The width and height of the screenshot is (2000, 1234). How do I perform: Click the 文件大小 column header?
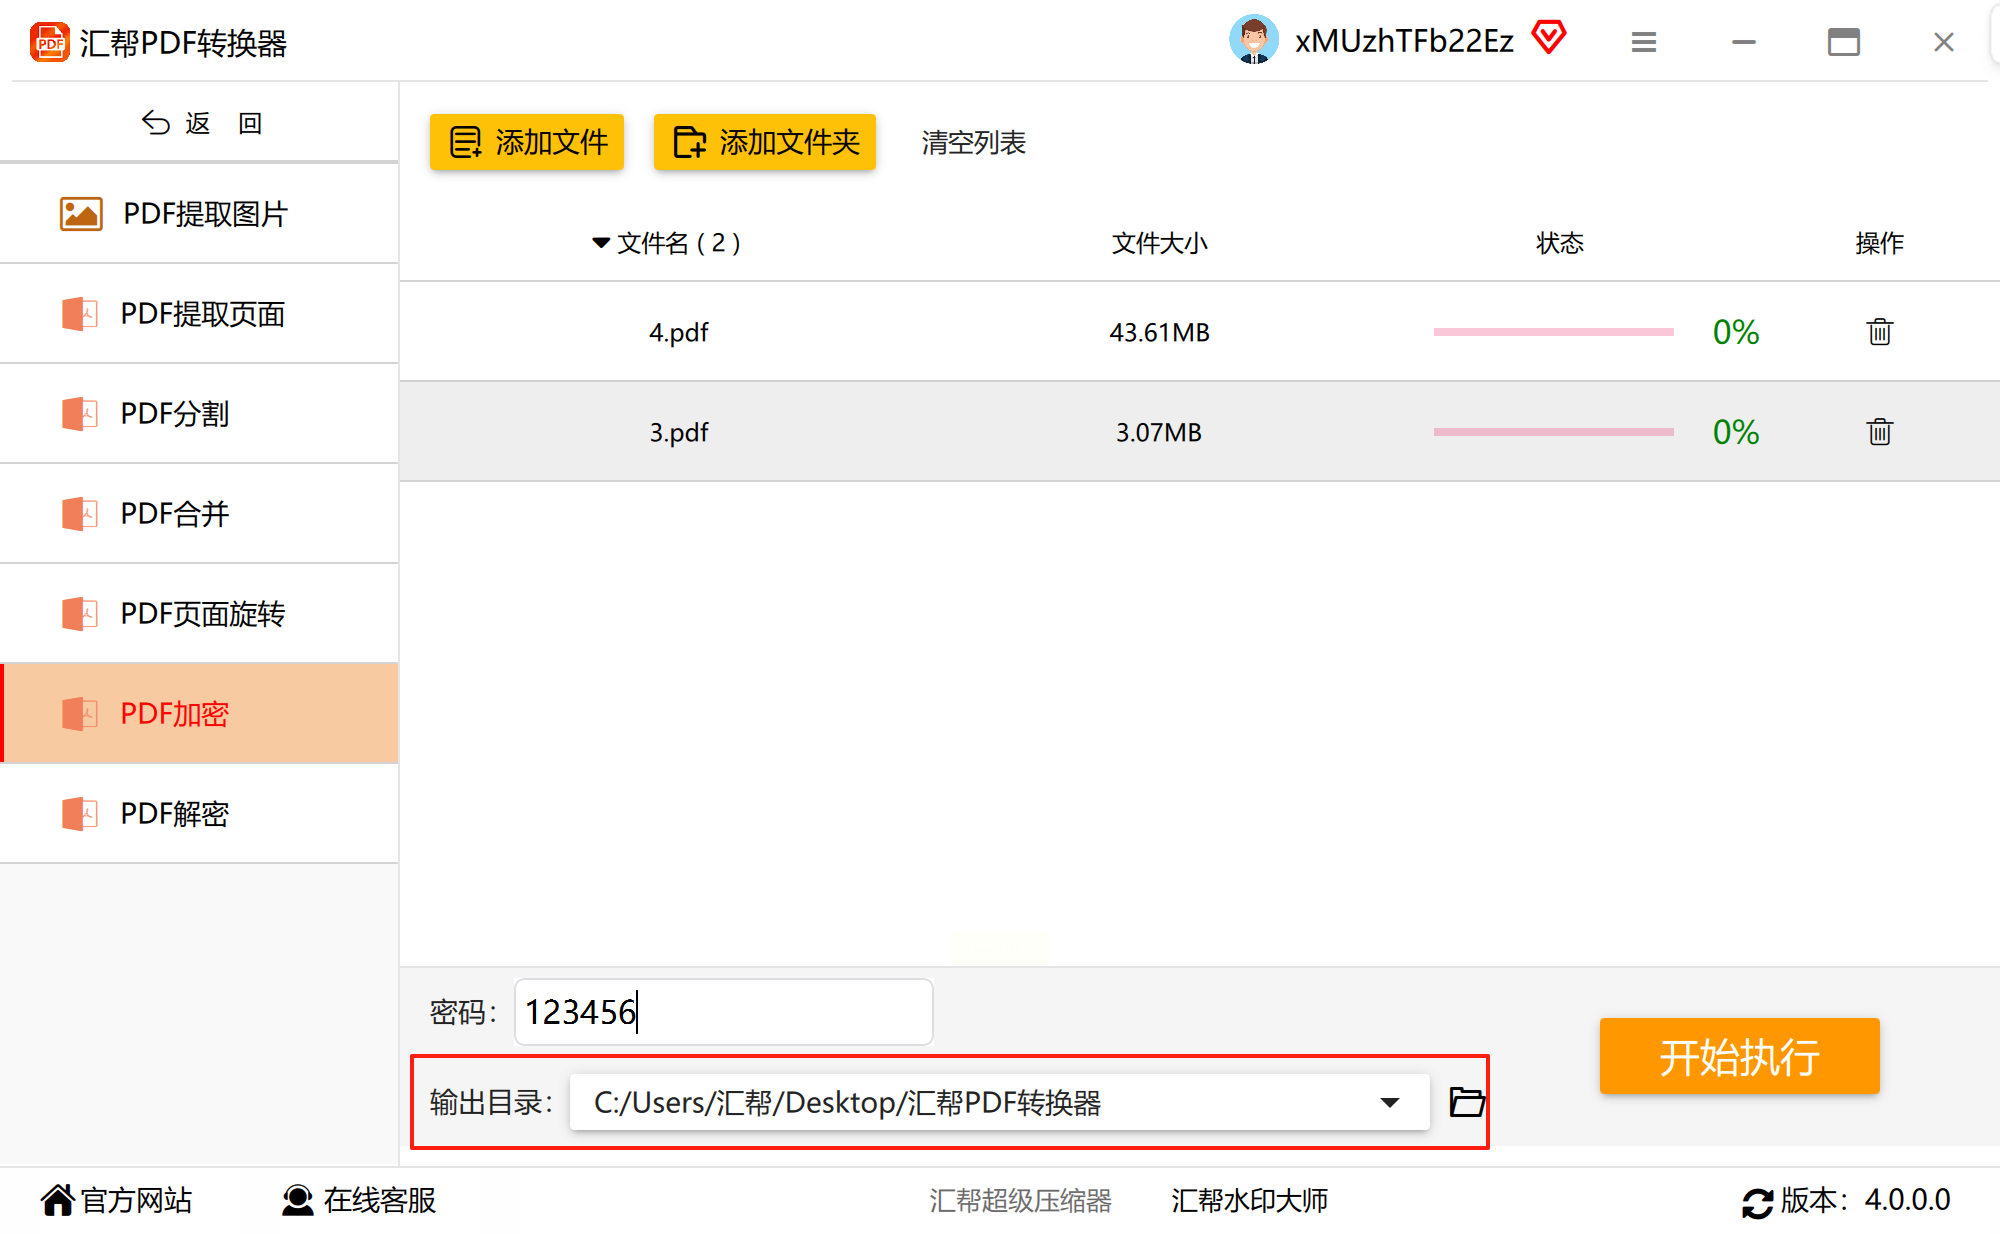point(1160,243)
